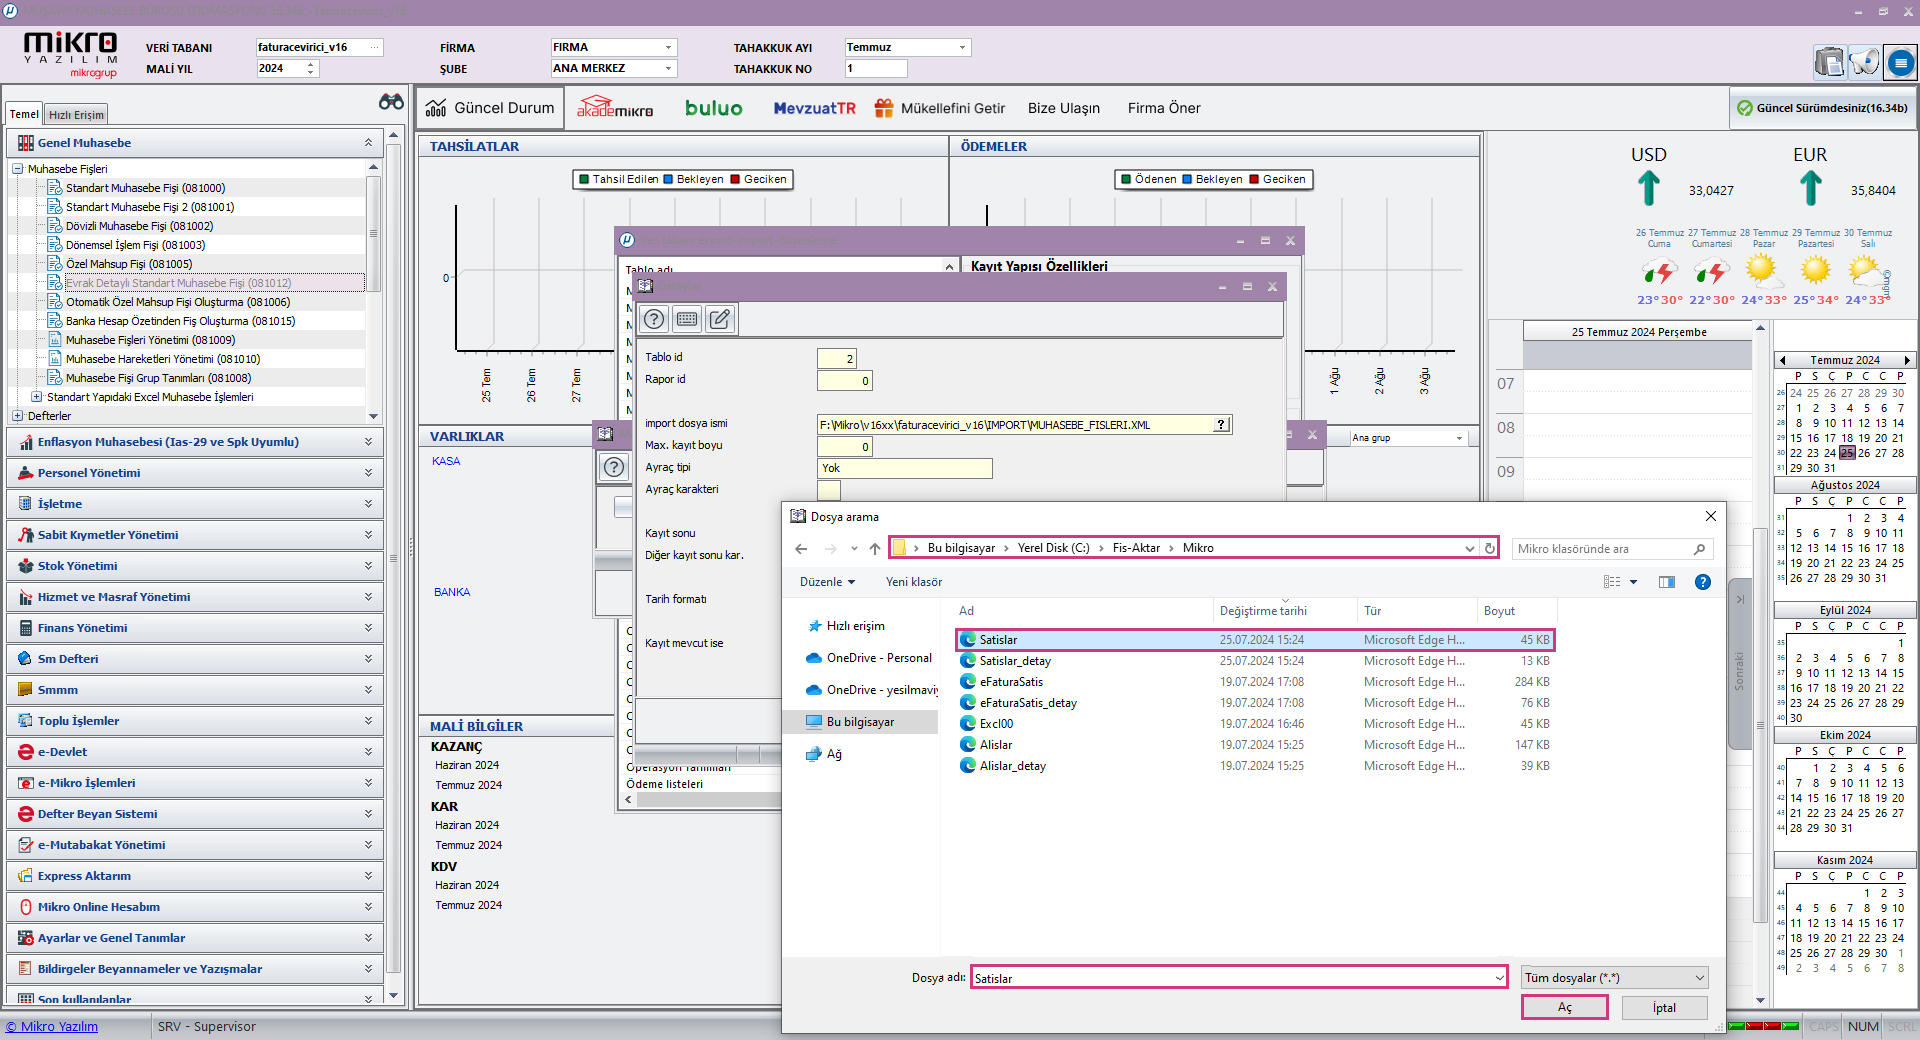Click the refresh icon in file dialog address bar
The image size is (1920, 1040).
tap(1489, 548)
